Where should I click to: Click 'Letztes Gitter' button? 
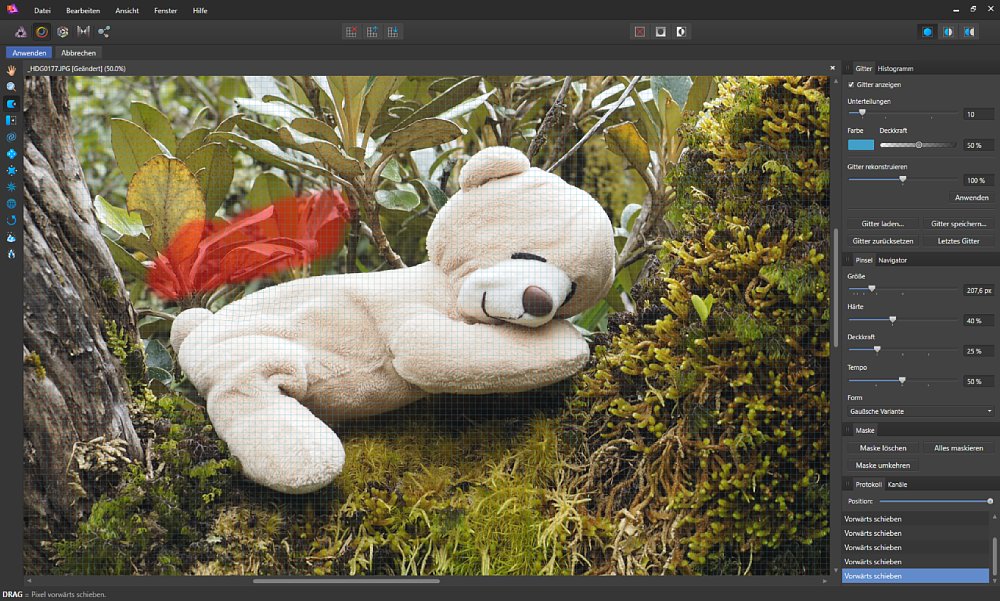[959, 241]
